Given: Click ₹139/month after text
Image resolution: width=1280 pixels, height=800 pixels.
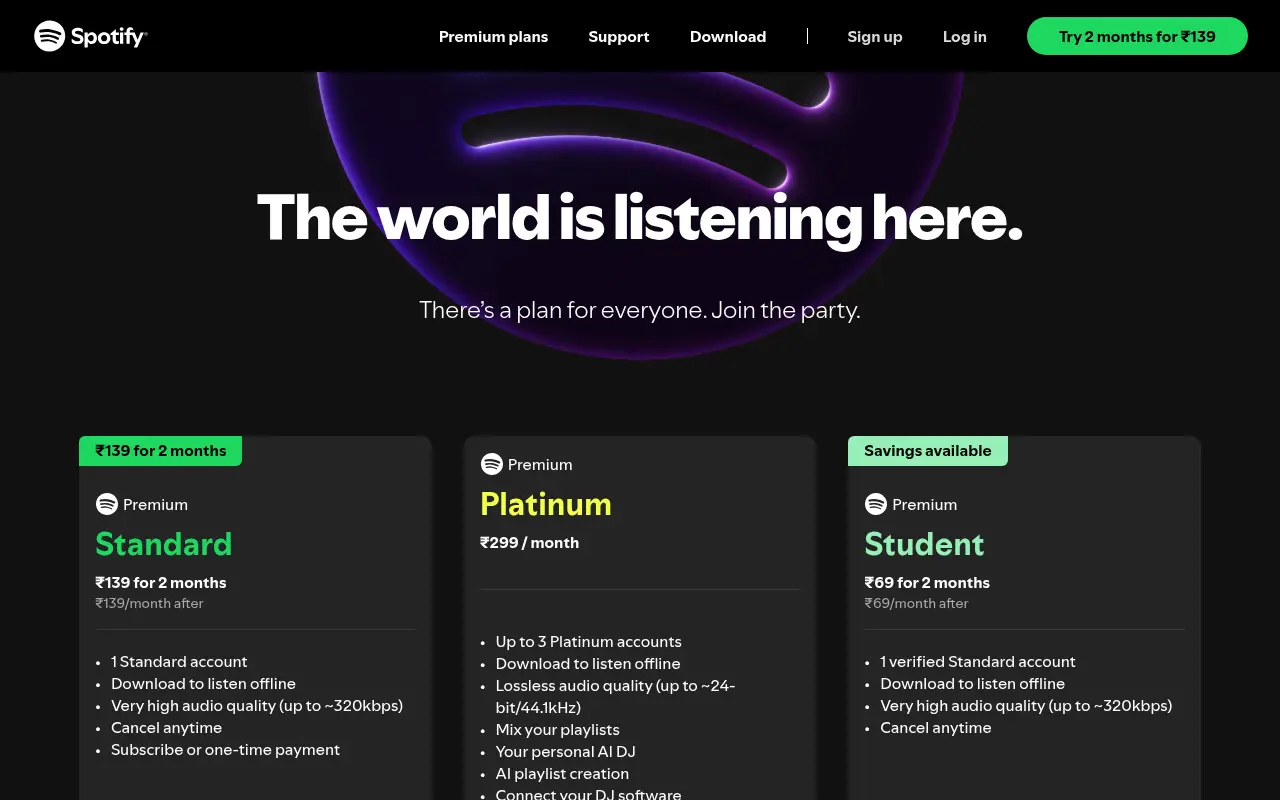Looking at the screenshot, I should click(150, 604).
